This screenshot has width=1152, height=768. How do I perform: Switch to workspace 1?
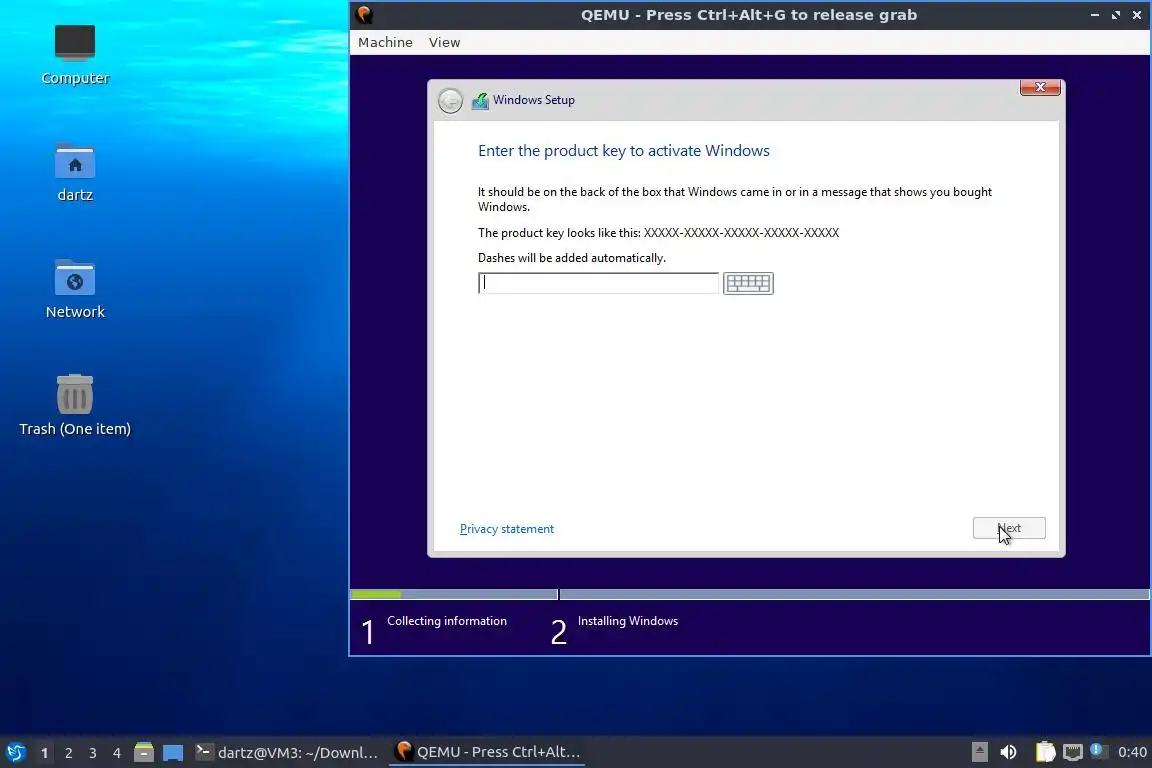[45, 753]
